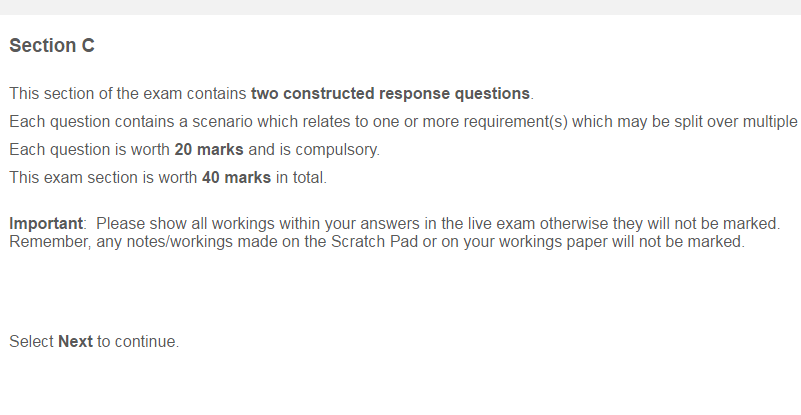801x415 pixels.
Task: Click the bold 'two constructed response questions' text
Action: 391,94
